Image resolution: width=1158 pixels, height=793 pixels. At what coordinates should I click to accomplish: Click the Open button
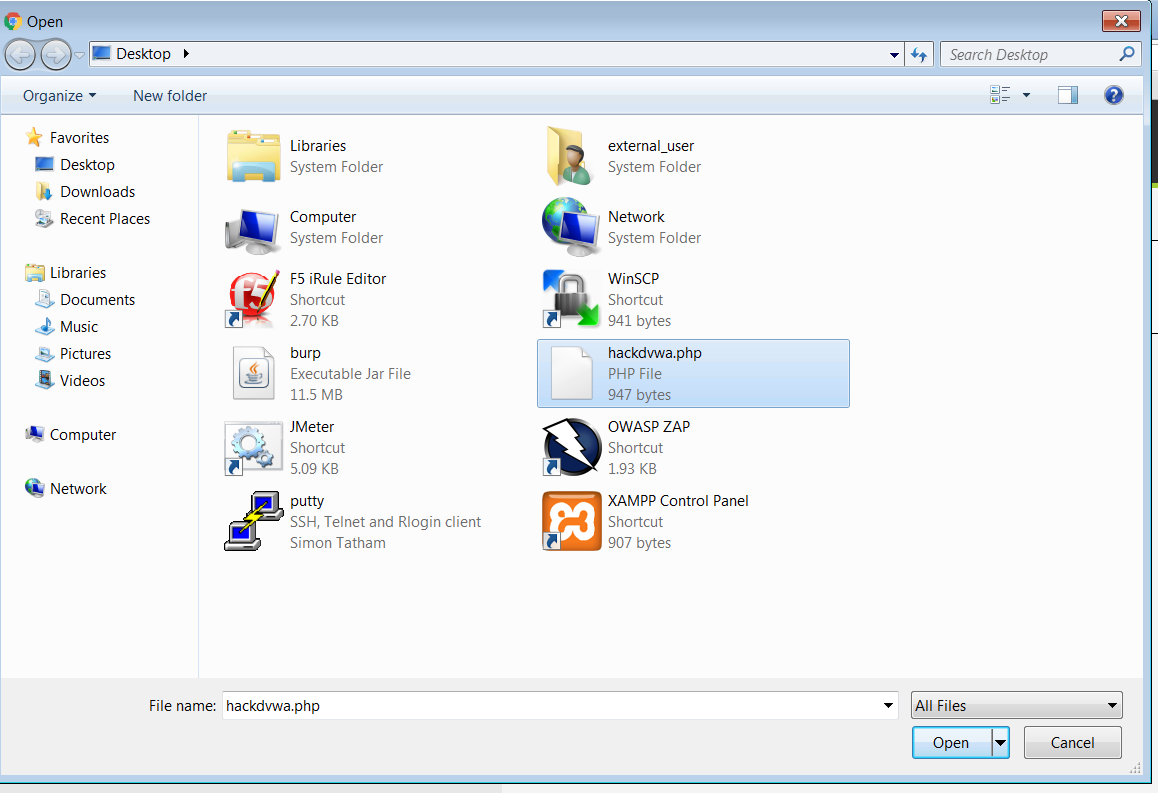[951, 743]
